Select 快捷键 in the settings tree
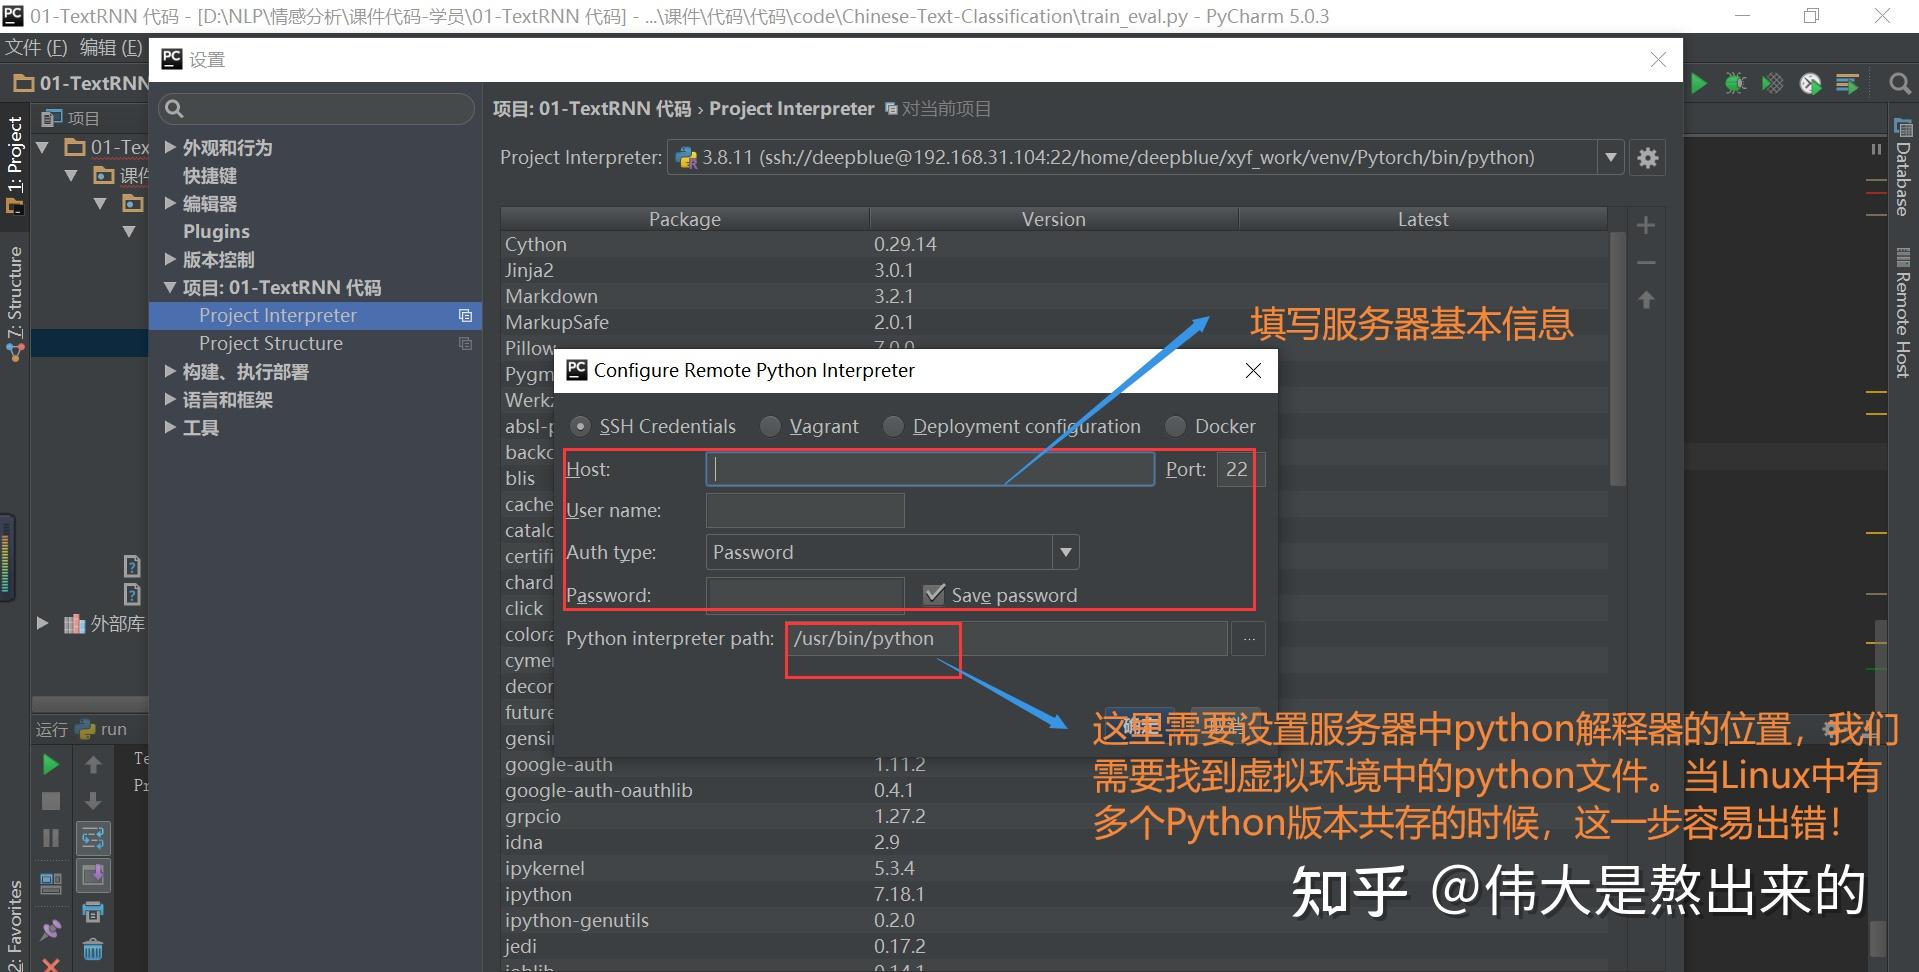This screenshot has width=1919, height=972. tap(209, 175)
